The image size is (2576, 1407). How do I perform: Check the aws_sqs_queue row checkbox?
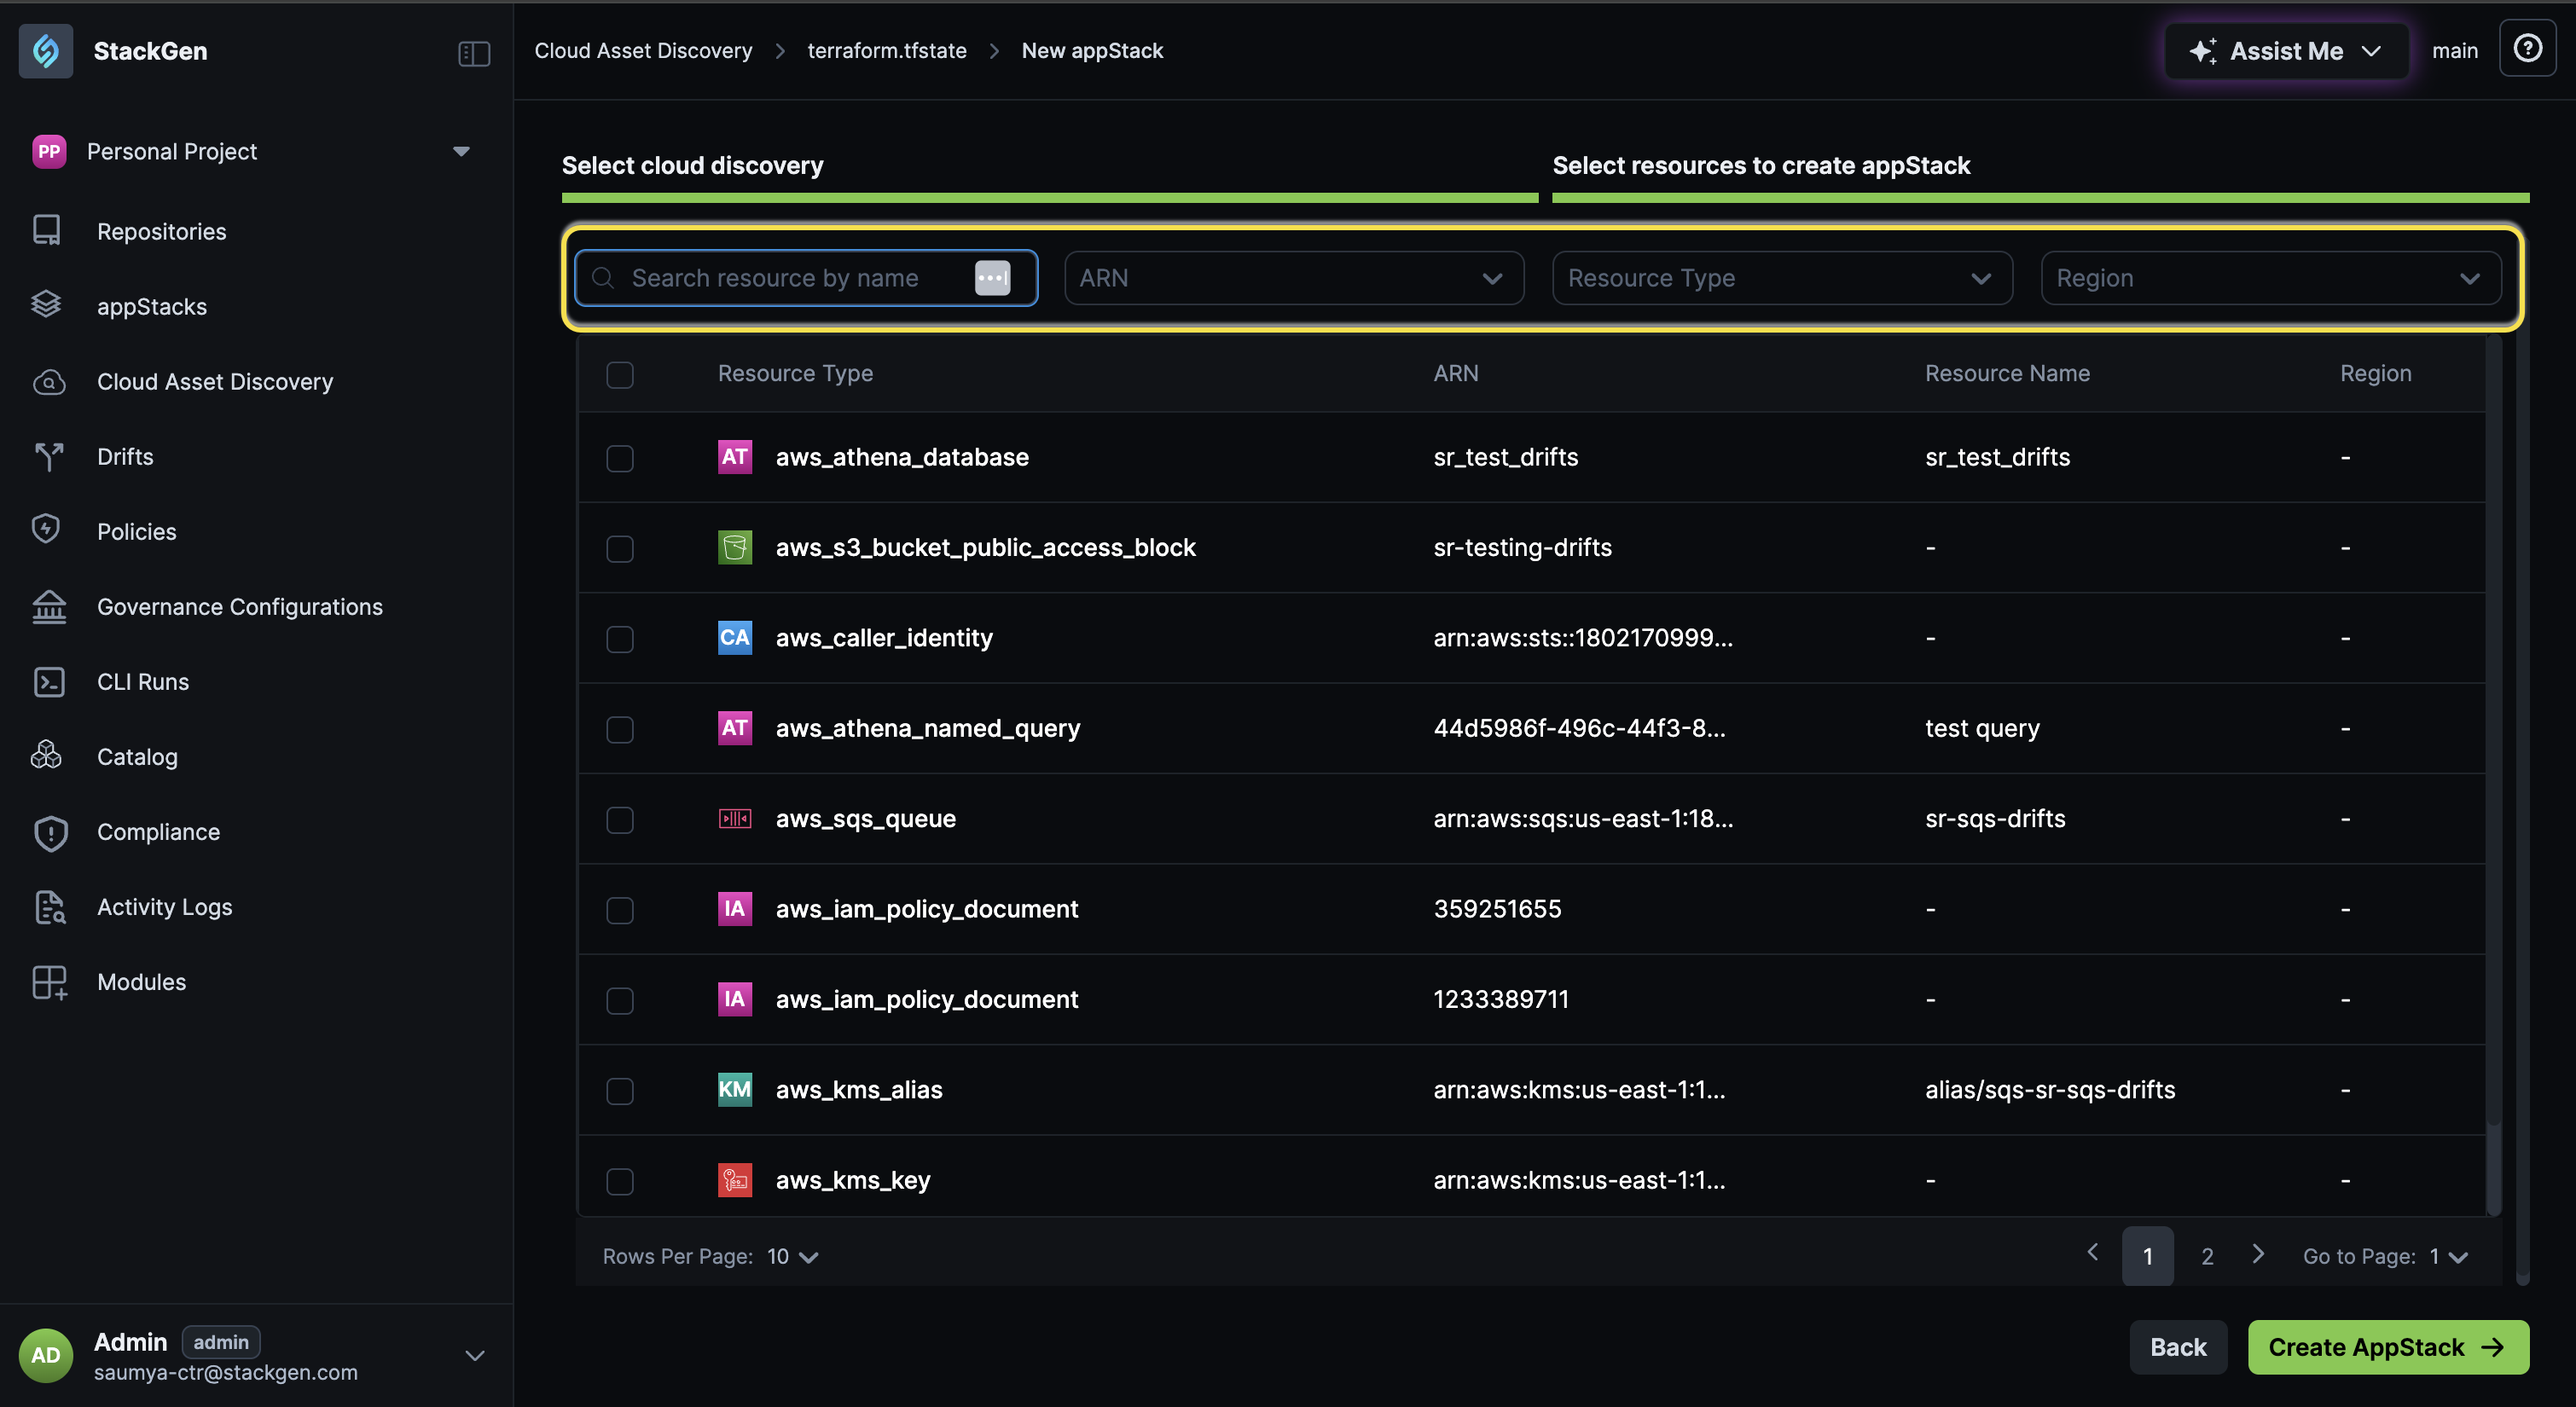(620, 820)
